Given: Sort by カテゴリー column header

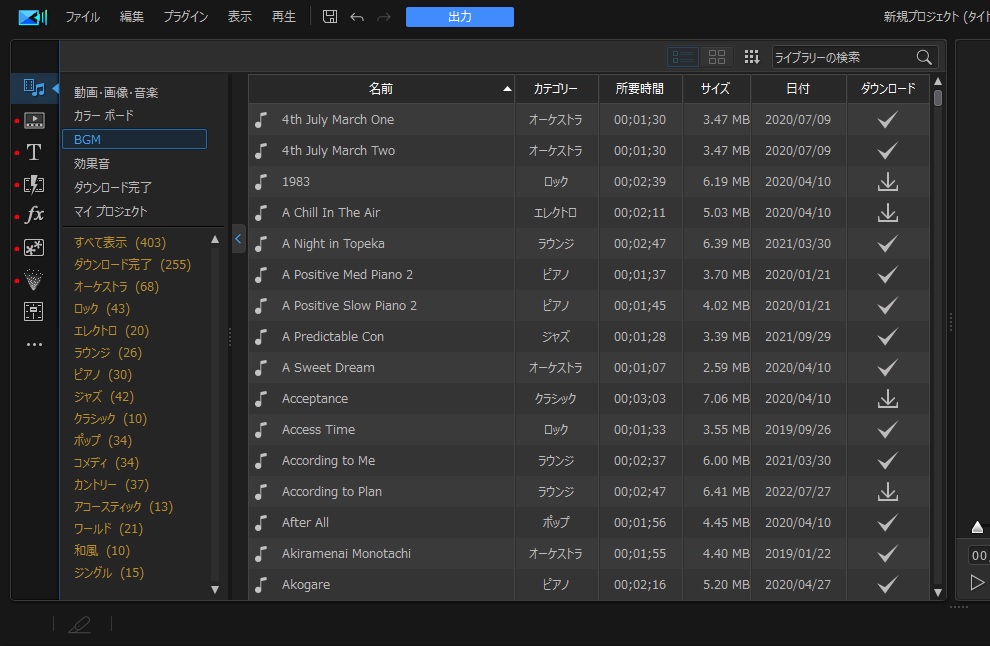Looking at the screenshot, I should [x=556, y=88].
